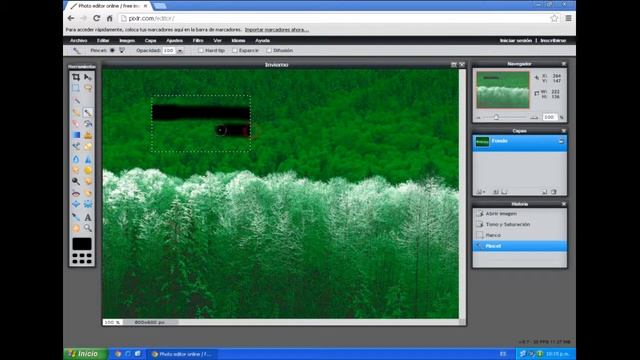
Task: Select the Magic Wand tool
Action: pyautogui.click(x=76, y=100)
